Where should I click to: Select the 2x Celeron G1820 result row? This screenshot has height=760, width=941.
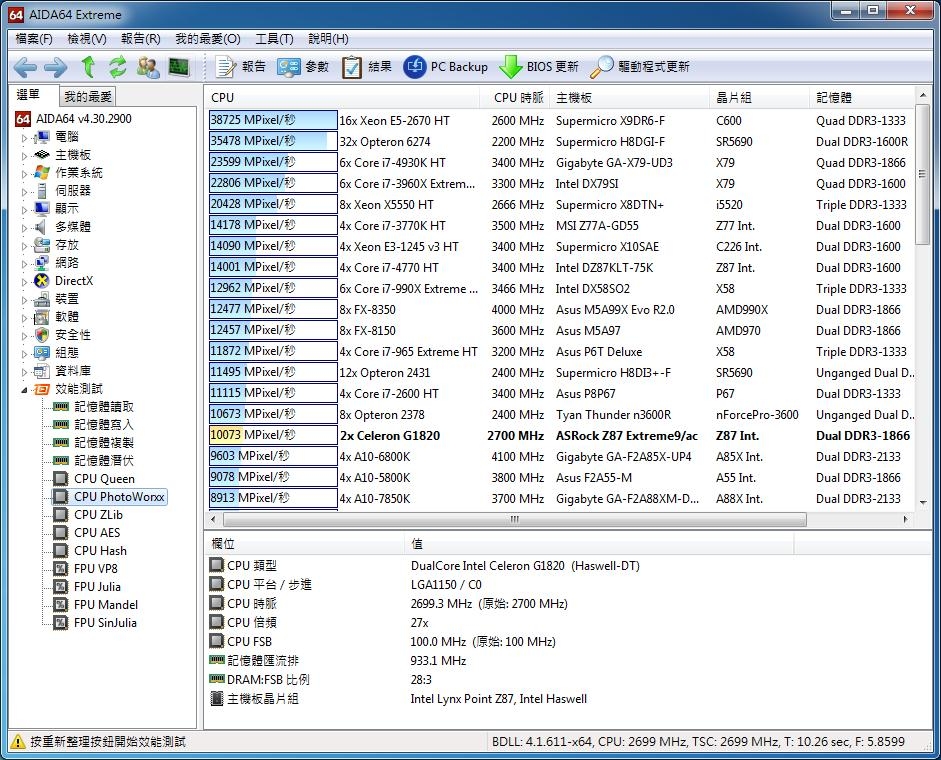561,435
